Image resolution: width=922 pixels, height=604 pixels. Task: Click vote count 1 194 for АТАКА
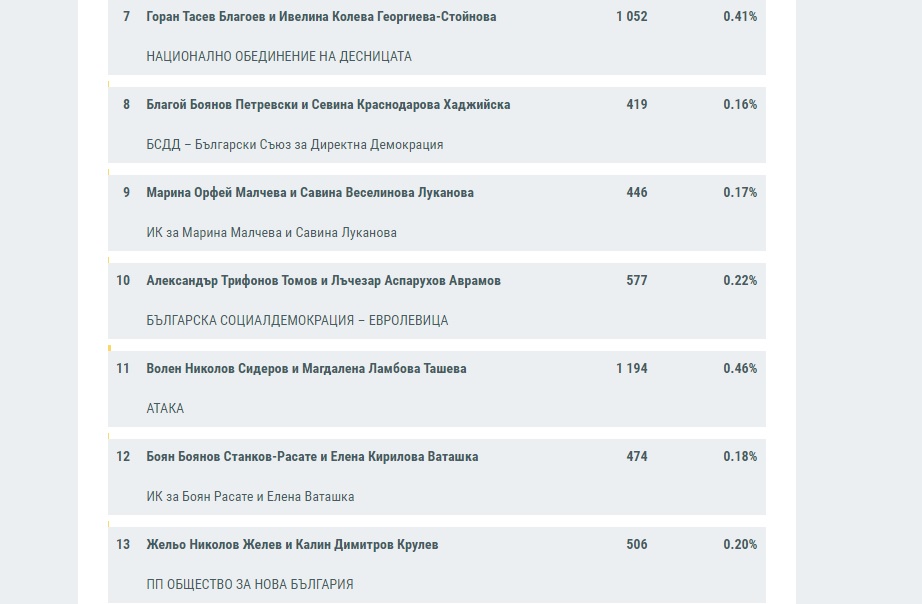pyautogui.click(x=632, y=369)
